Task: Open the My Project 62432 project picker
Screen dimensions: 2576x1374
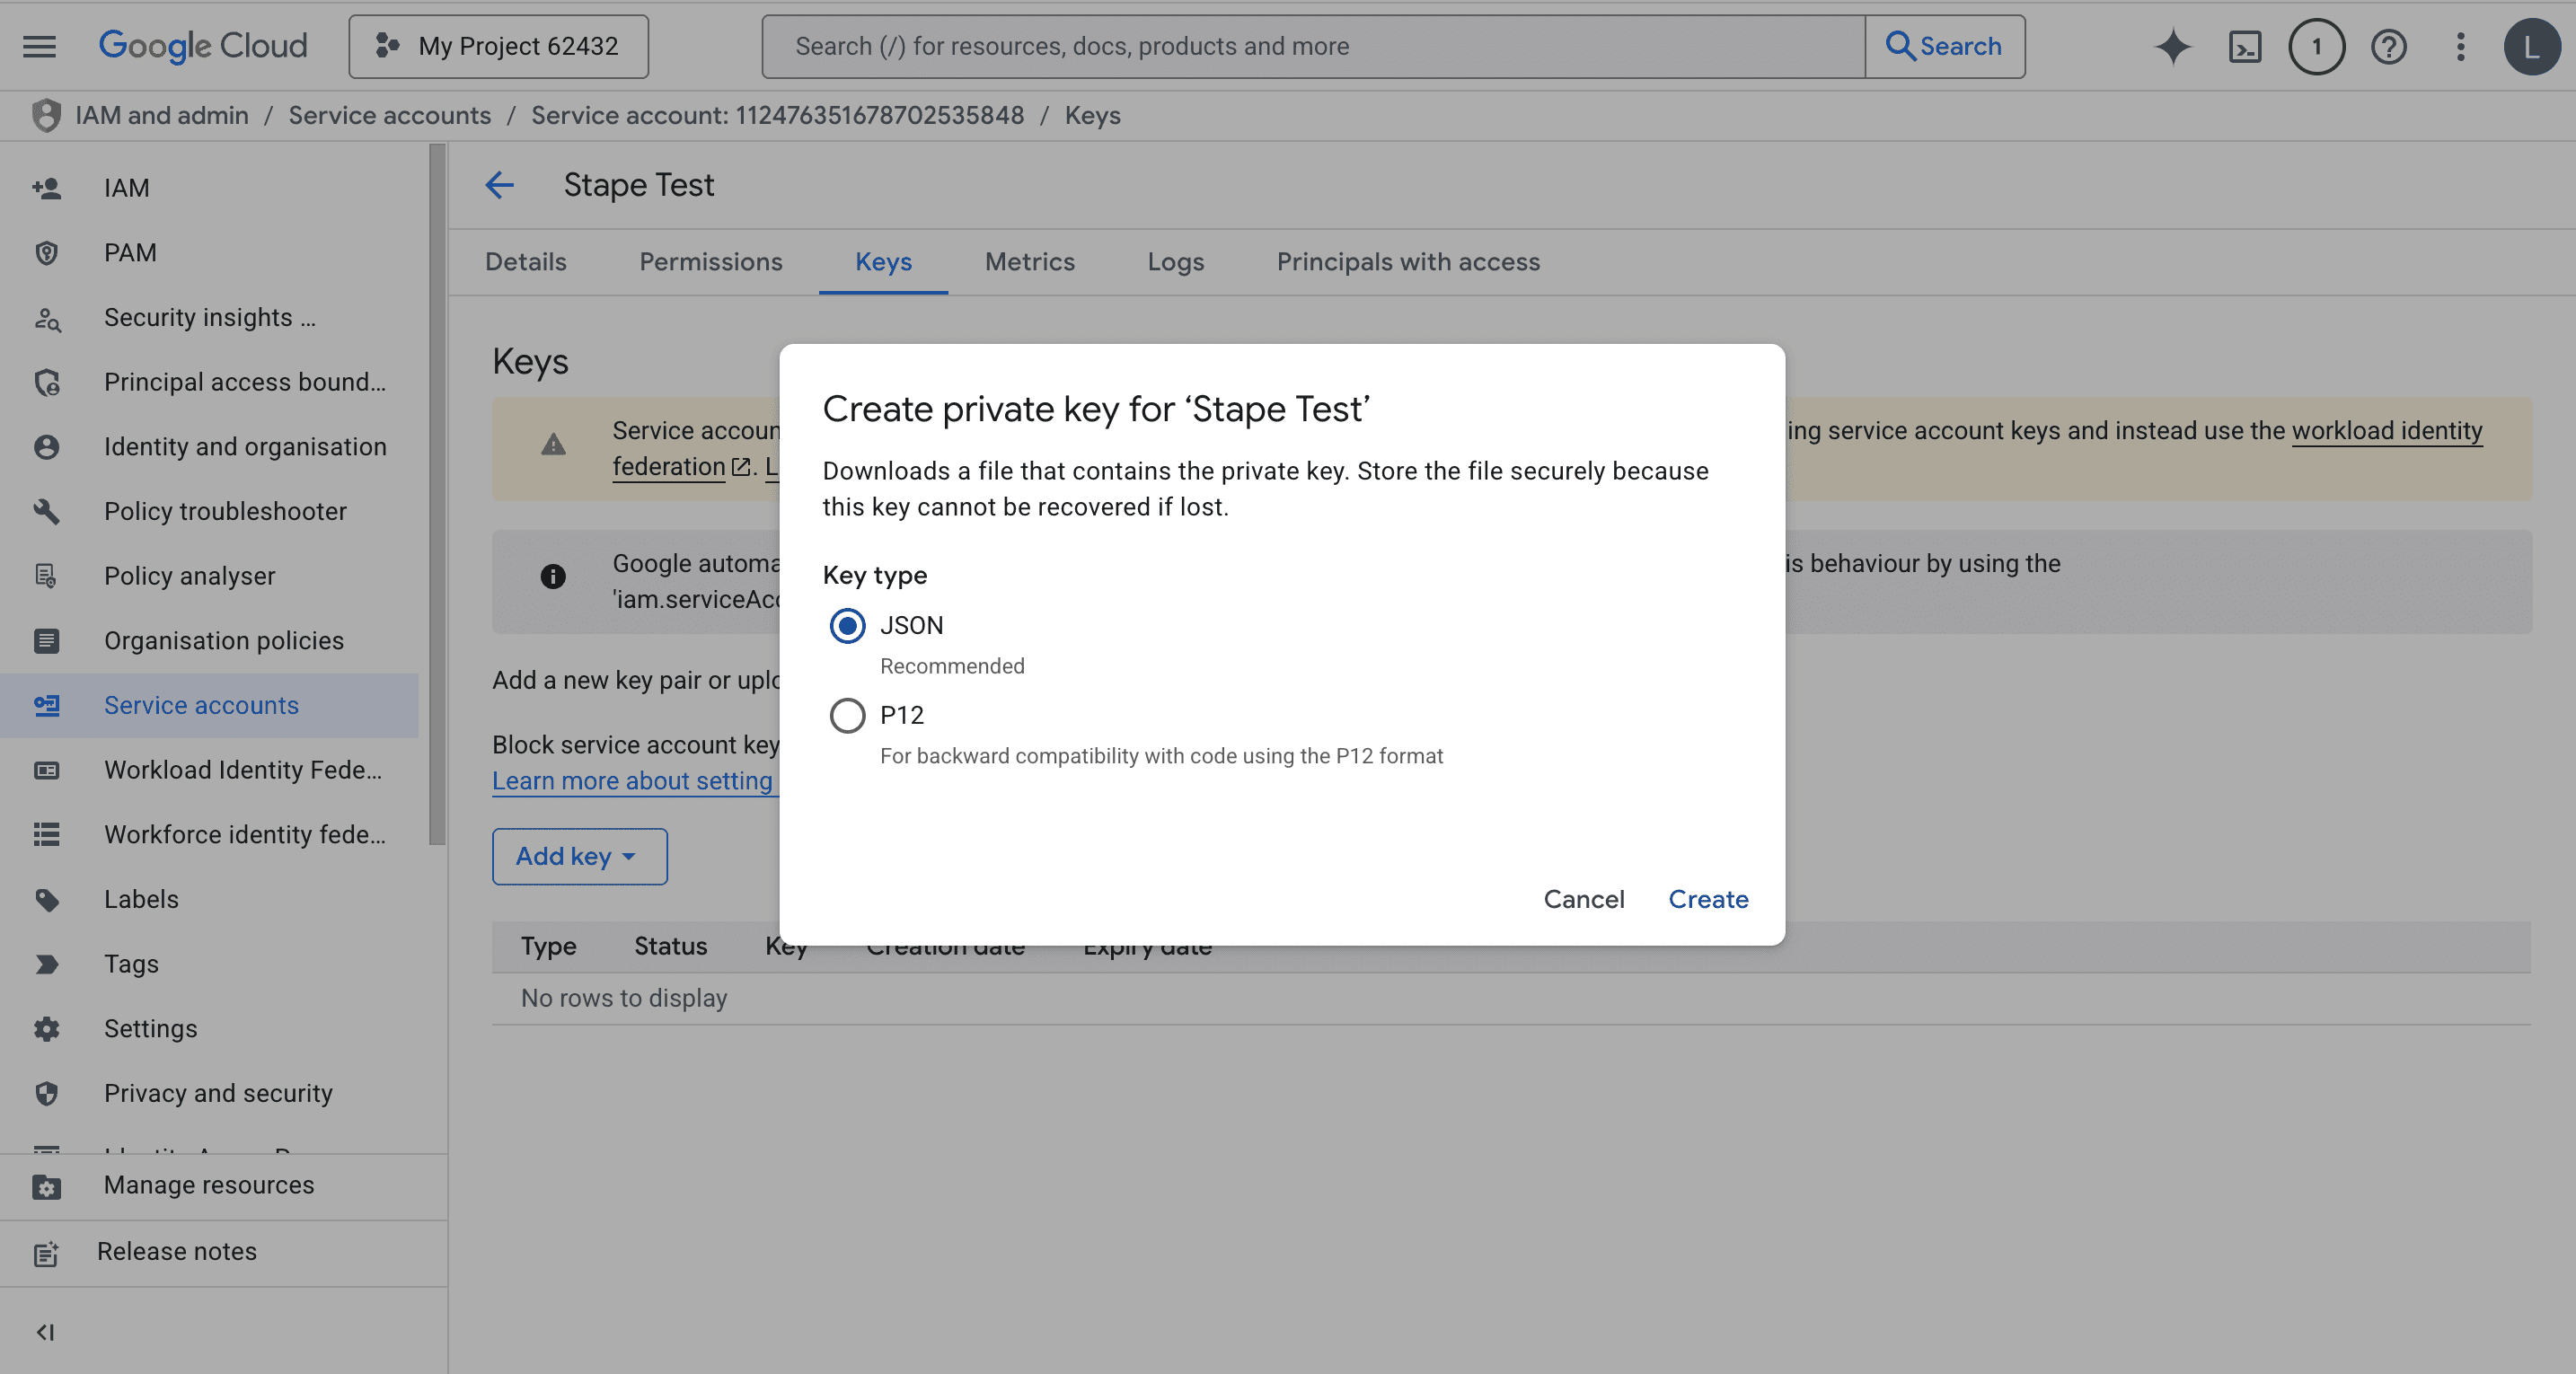Action: [498, 46]
